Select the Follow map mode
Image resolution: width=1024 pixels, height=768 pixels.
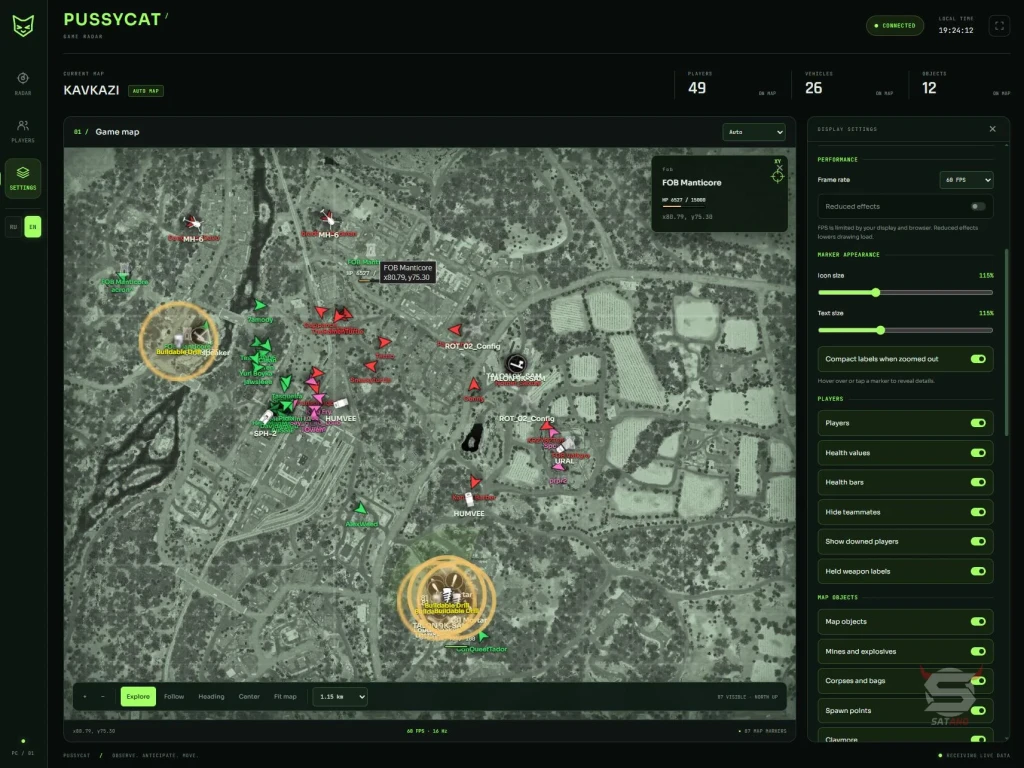coord(174,697)
